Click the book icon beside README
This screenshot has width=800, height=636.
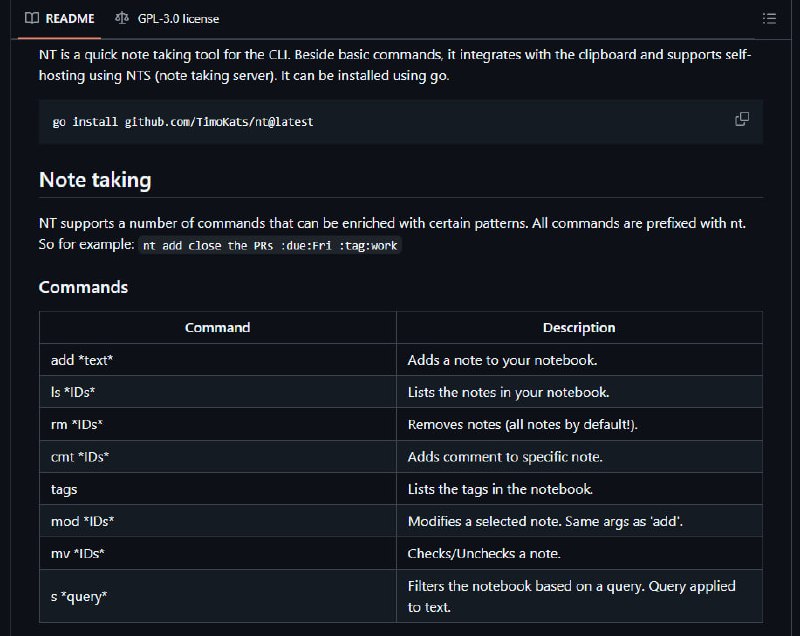point(32,19)
